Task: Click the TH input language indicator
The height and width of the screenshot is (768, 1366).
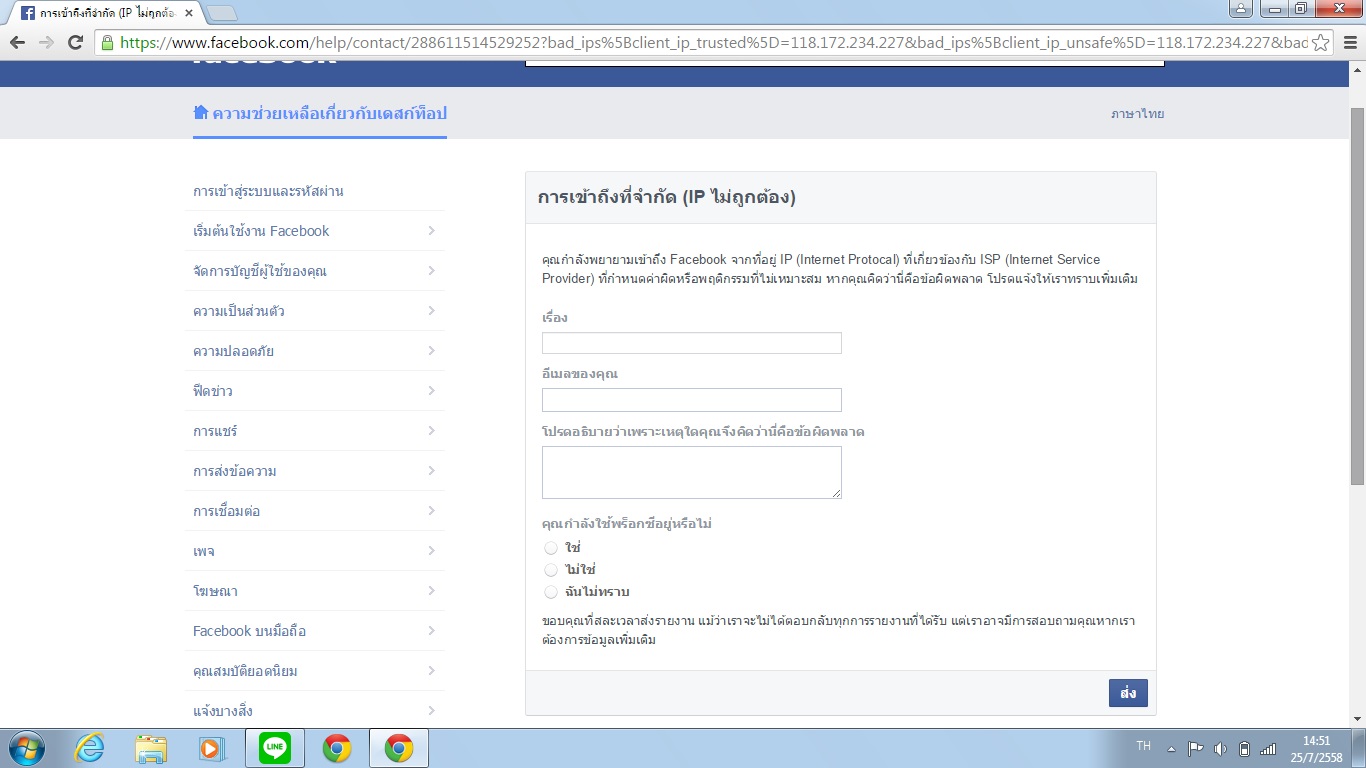Action: pyautogui.click(x=1144, y=746)
